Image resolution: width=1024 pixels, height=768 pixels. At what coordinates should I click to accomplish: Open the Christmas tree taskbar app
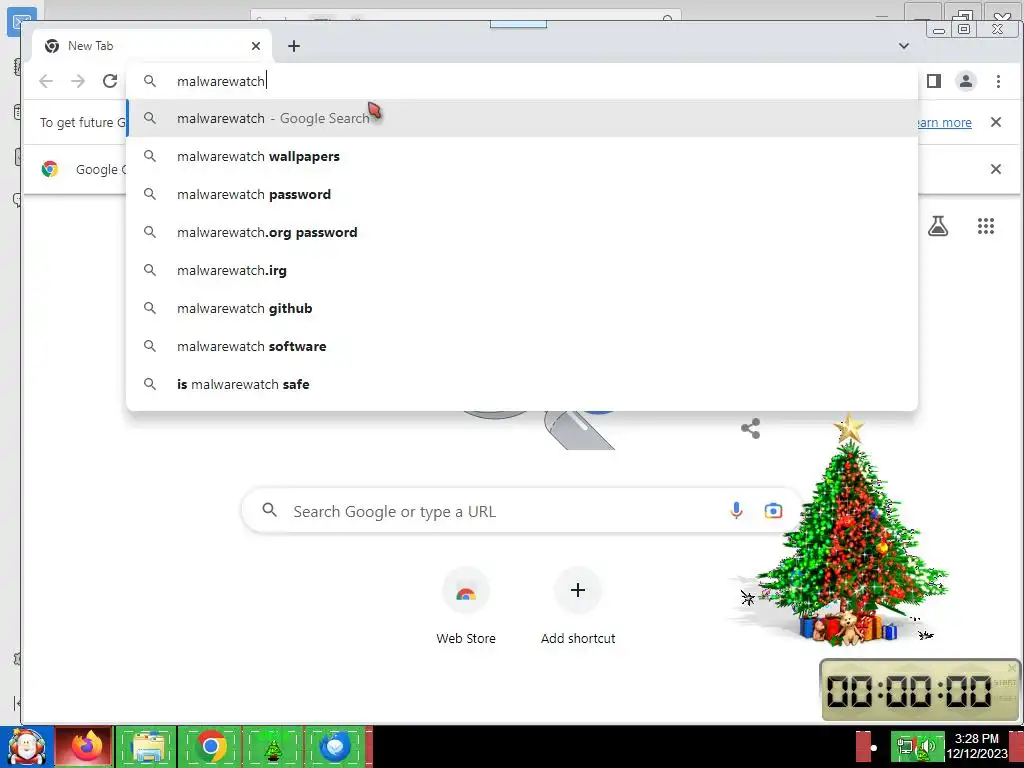coord(272,747)
